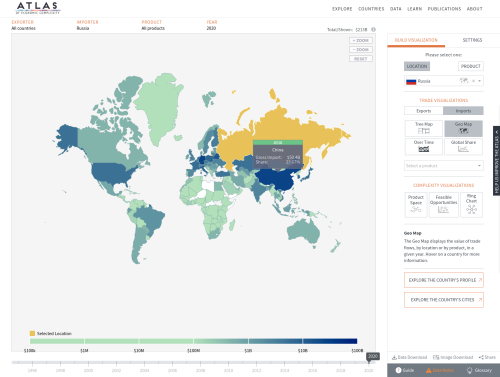Open the Data Notes warning
500x377 pixels.
440,370
